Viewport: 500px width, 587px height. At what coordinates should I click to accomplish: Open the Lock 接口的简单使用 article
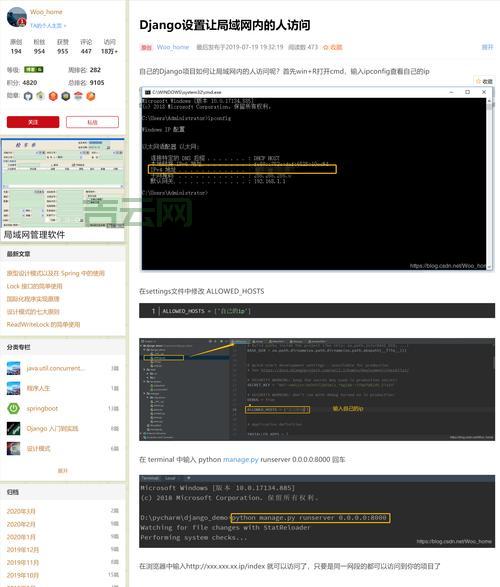click(x=34, y=286)
